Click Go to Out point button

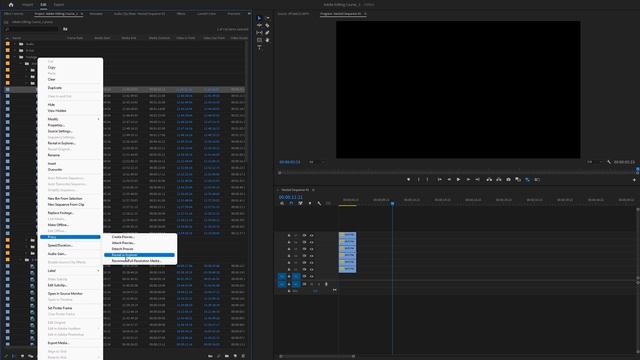(478, 180)
